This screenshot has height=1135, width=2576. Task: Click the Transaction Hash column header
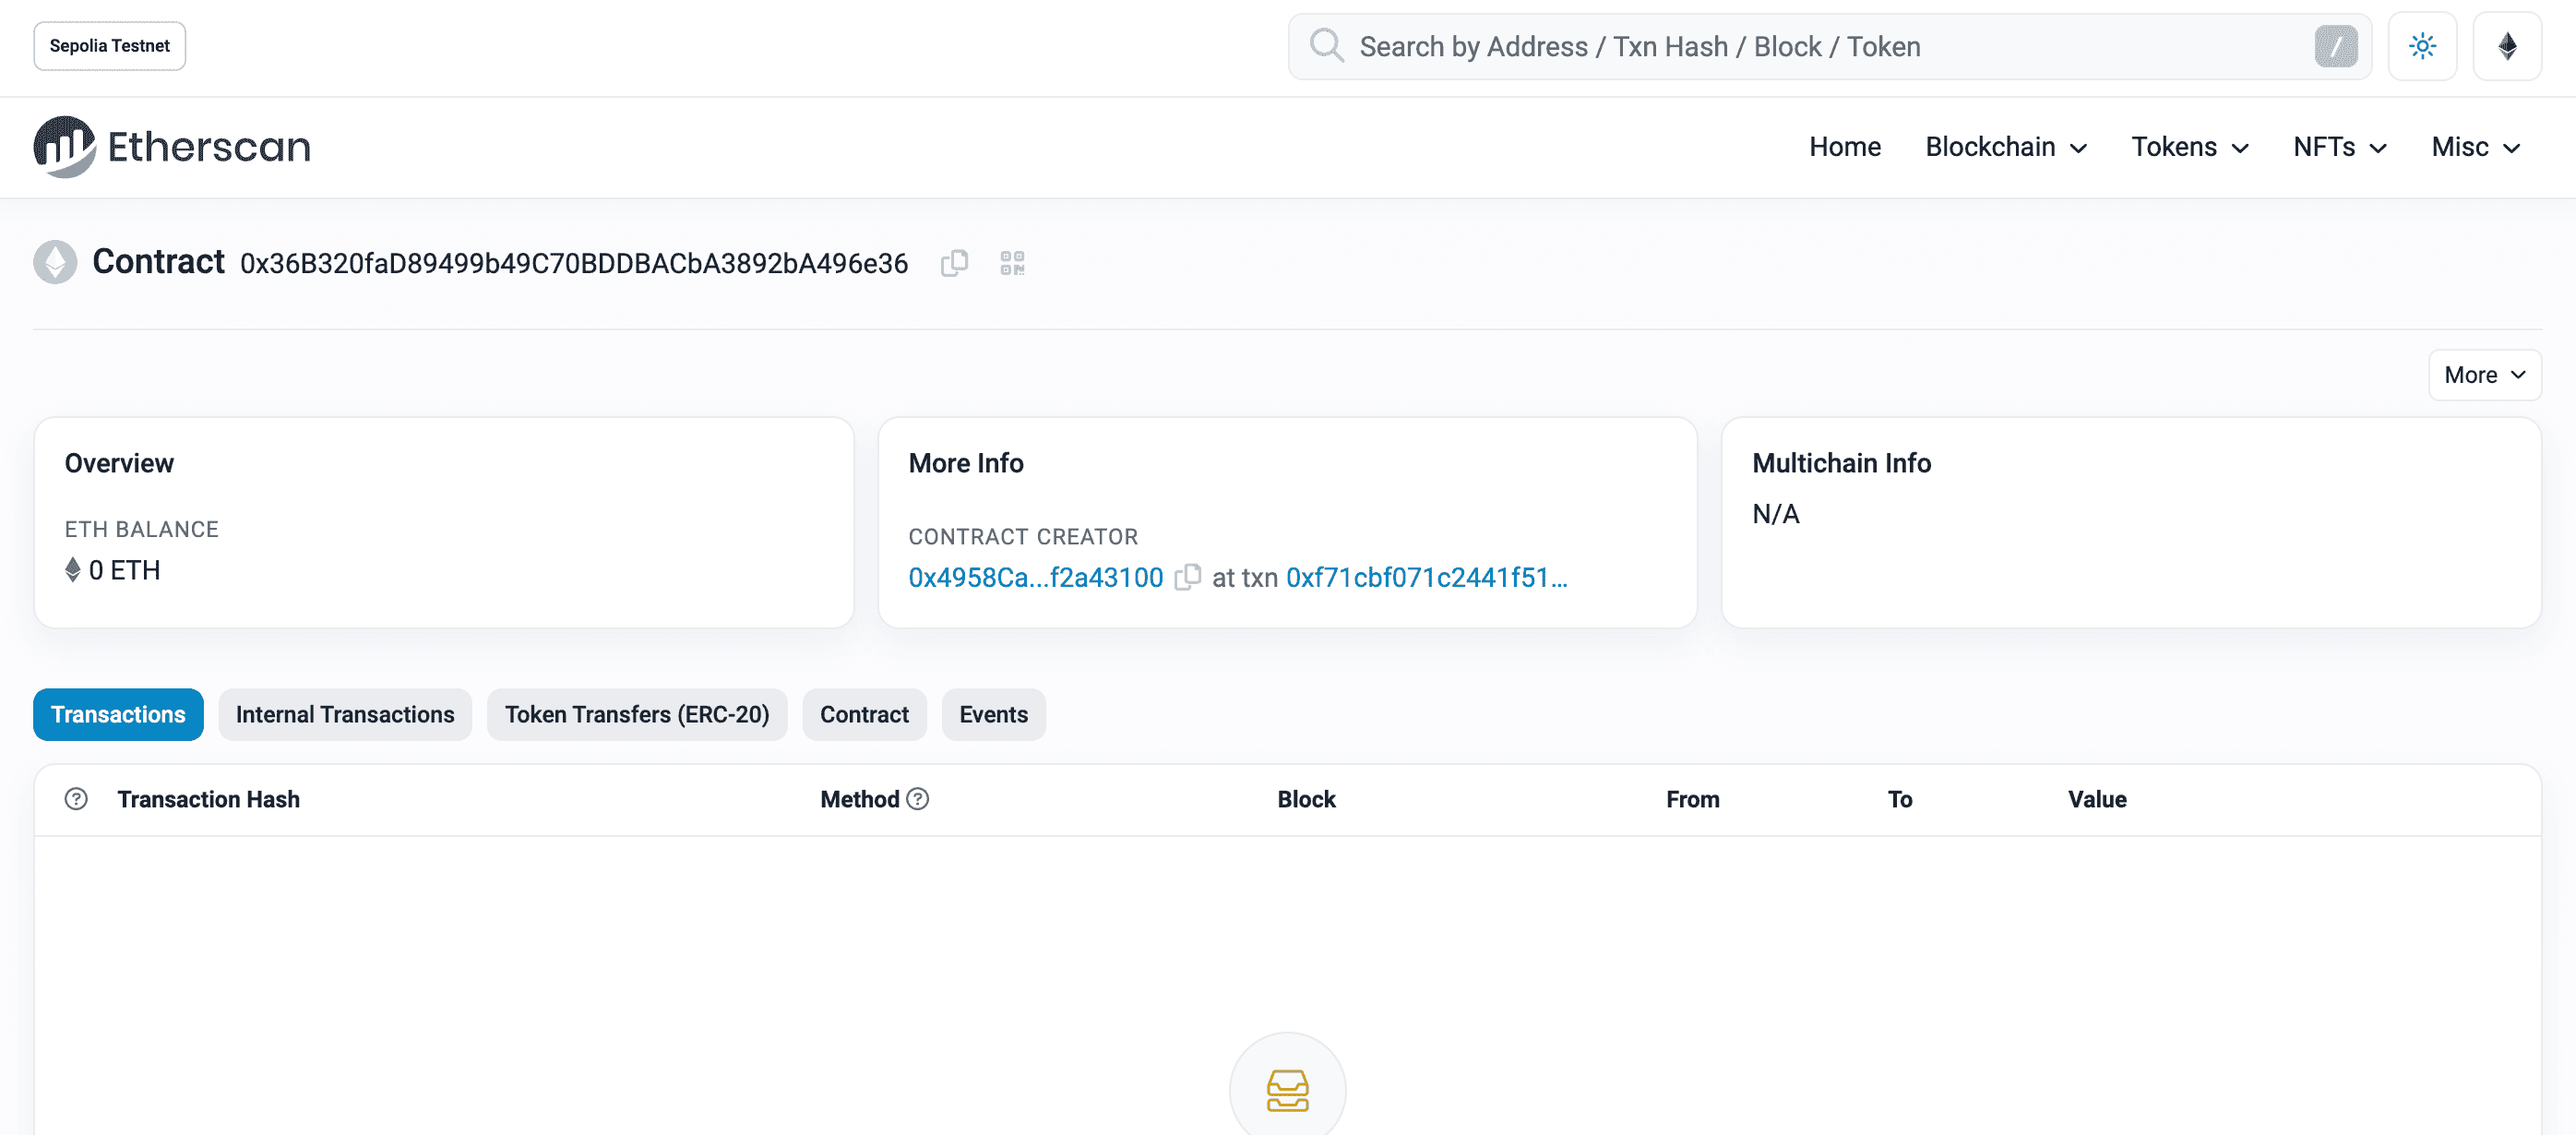pyautogui.click(x=208, y=799)
